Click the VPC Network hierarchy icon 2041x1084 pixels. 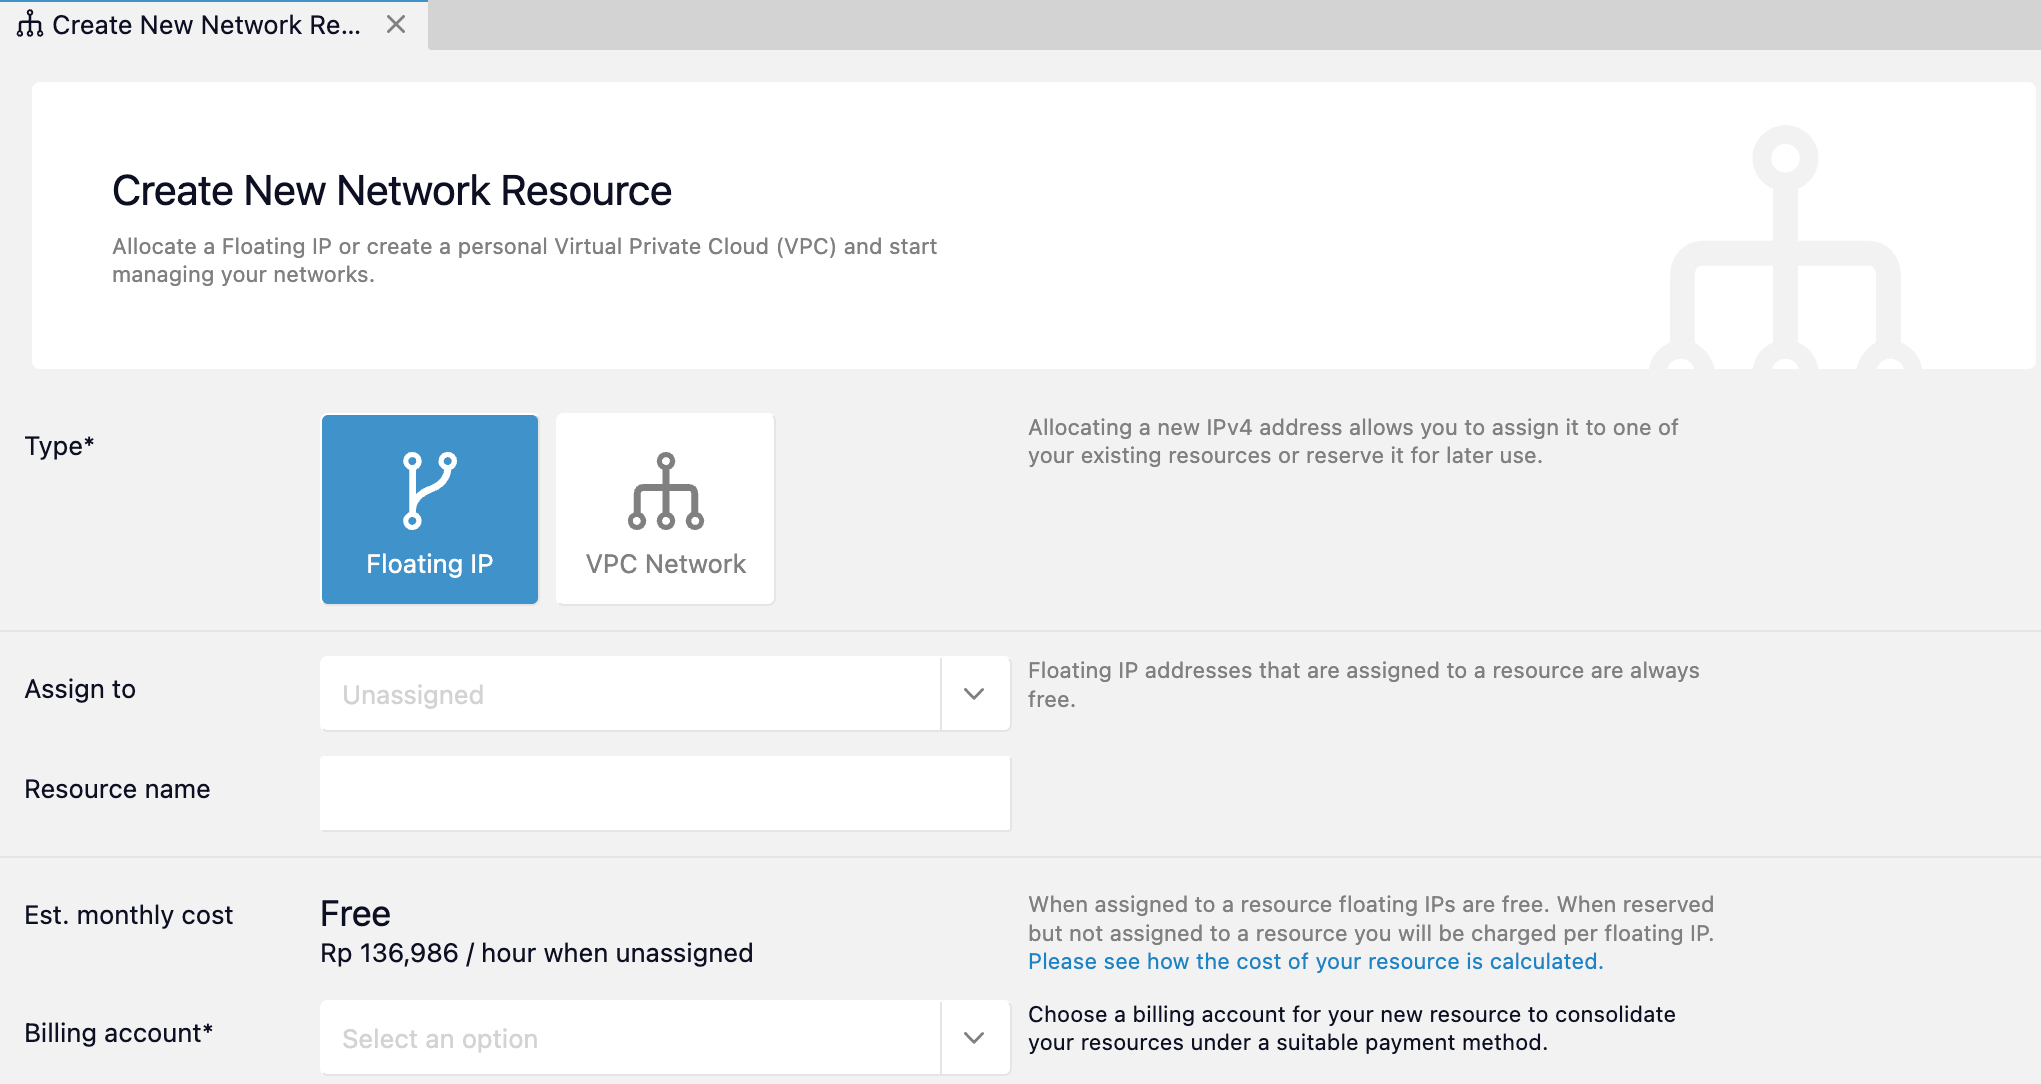pos(665,491)
